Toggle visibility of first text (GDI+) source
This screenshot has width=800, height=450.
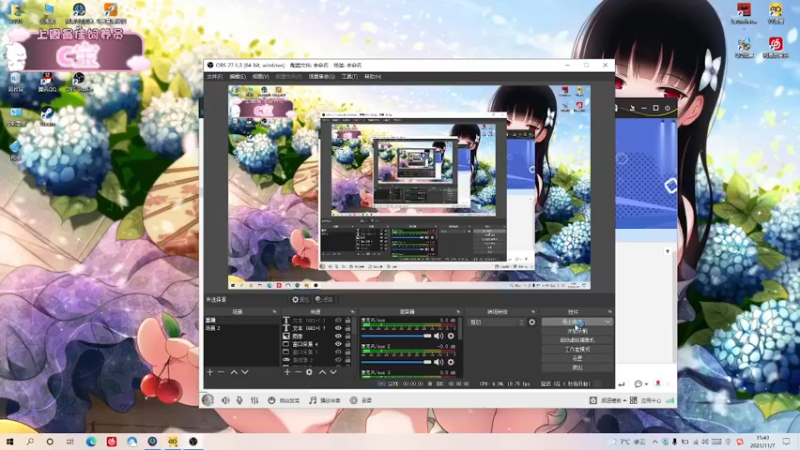pyautogui.click(x=338, y=320)
